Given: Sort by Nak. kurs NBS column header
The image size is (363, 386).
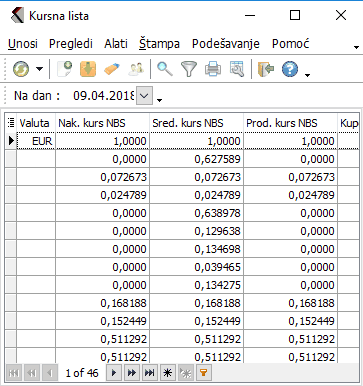Looking at the screenshot, I should pos(102,123).
